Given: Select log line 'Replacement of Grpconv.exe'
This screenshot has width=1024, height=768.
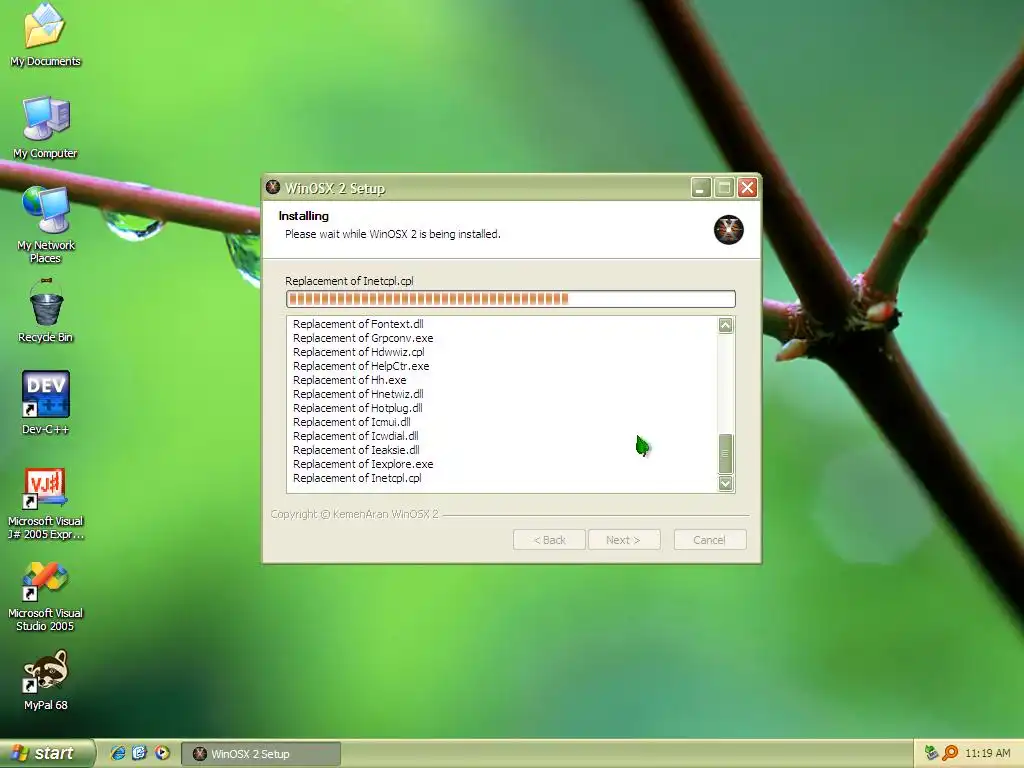Looking at the screenshot, I should pos(363,338).
